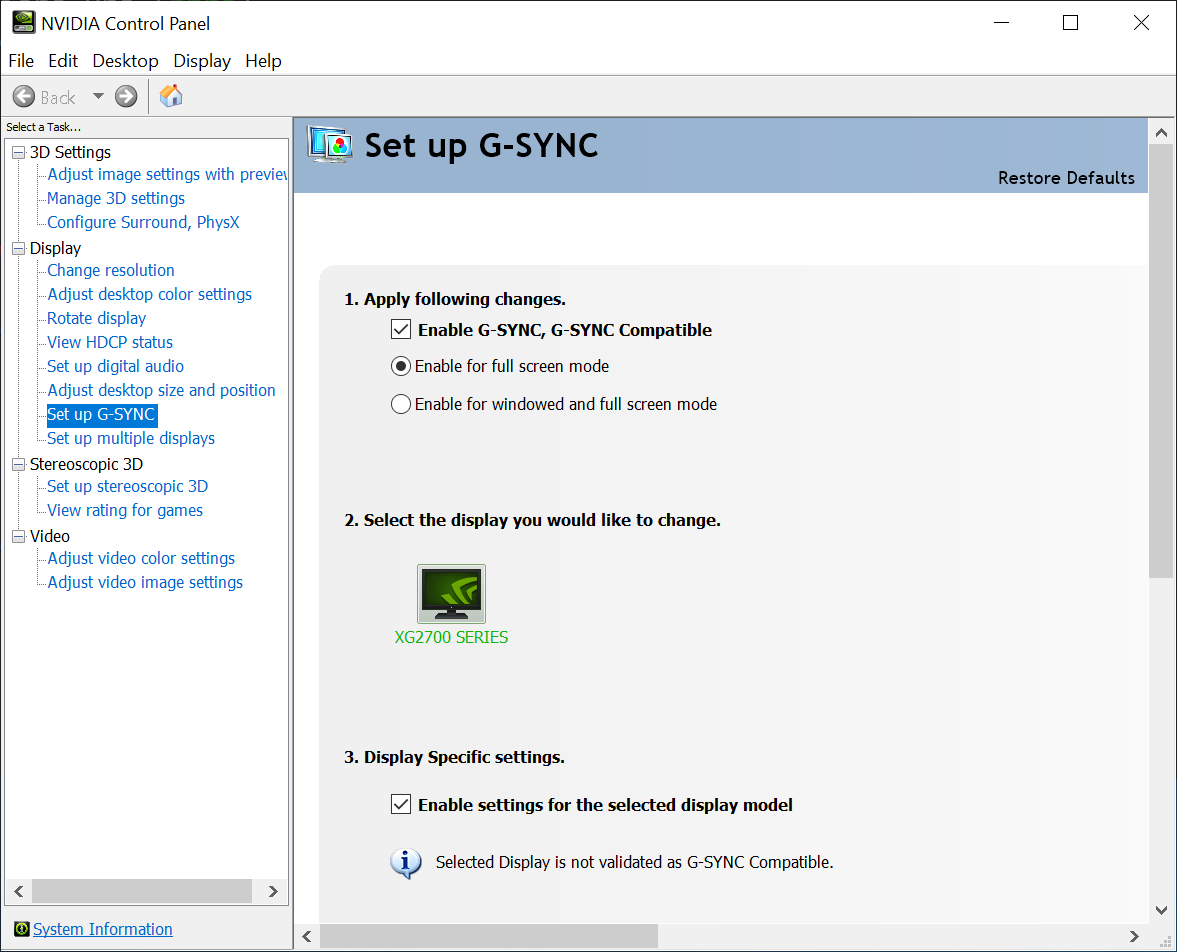The height and width of the screenshot is (952, 1177).
Task: Collapse the 3D Settings tree node
Action: pyautogui.click(x=18, y=152)
